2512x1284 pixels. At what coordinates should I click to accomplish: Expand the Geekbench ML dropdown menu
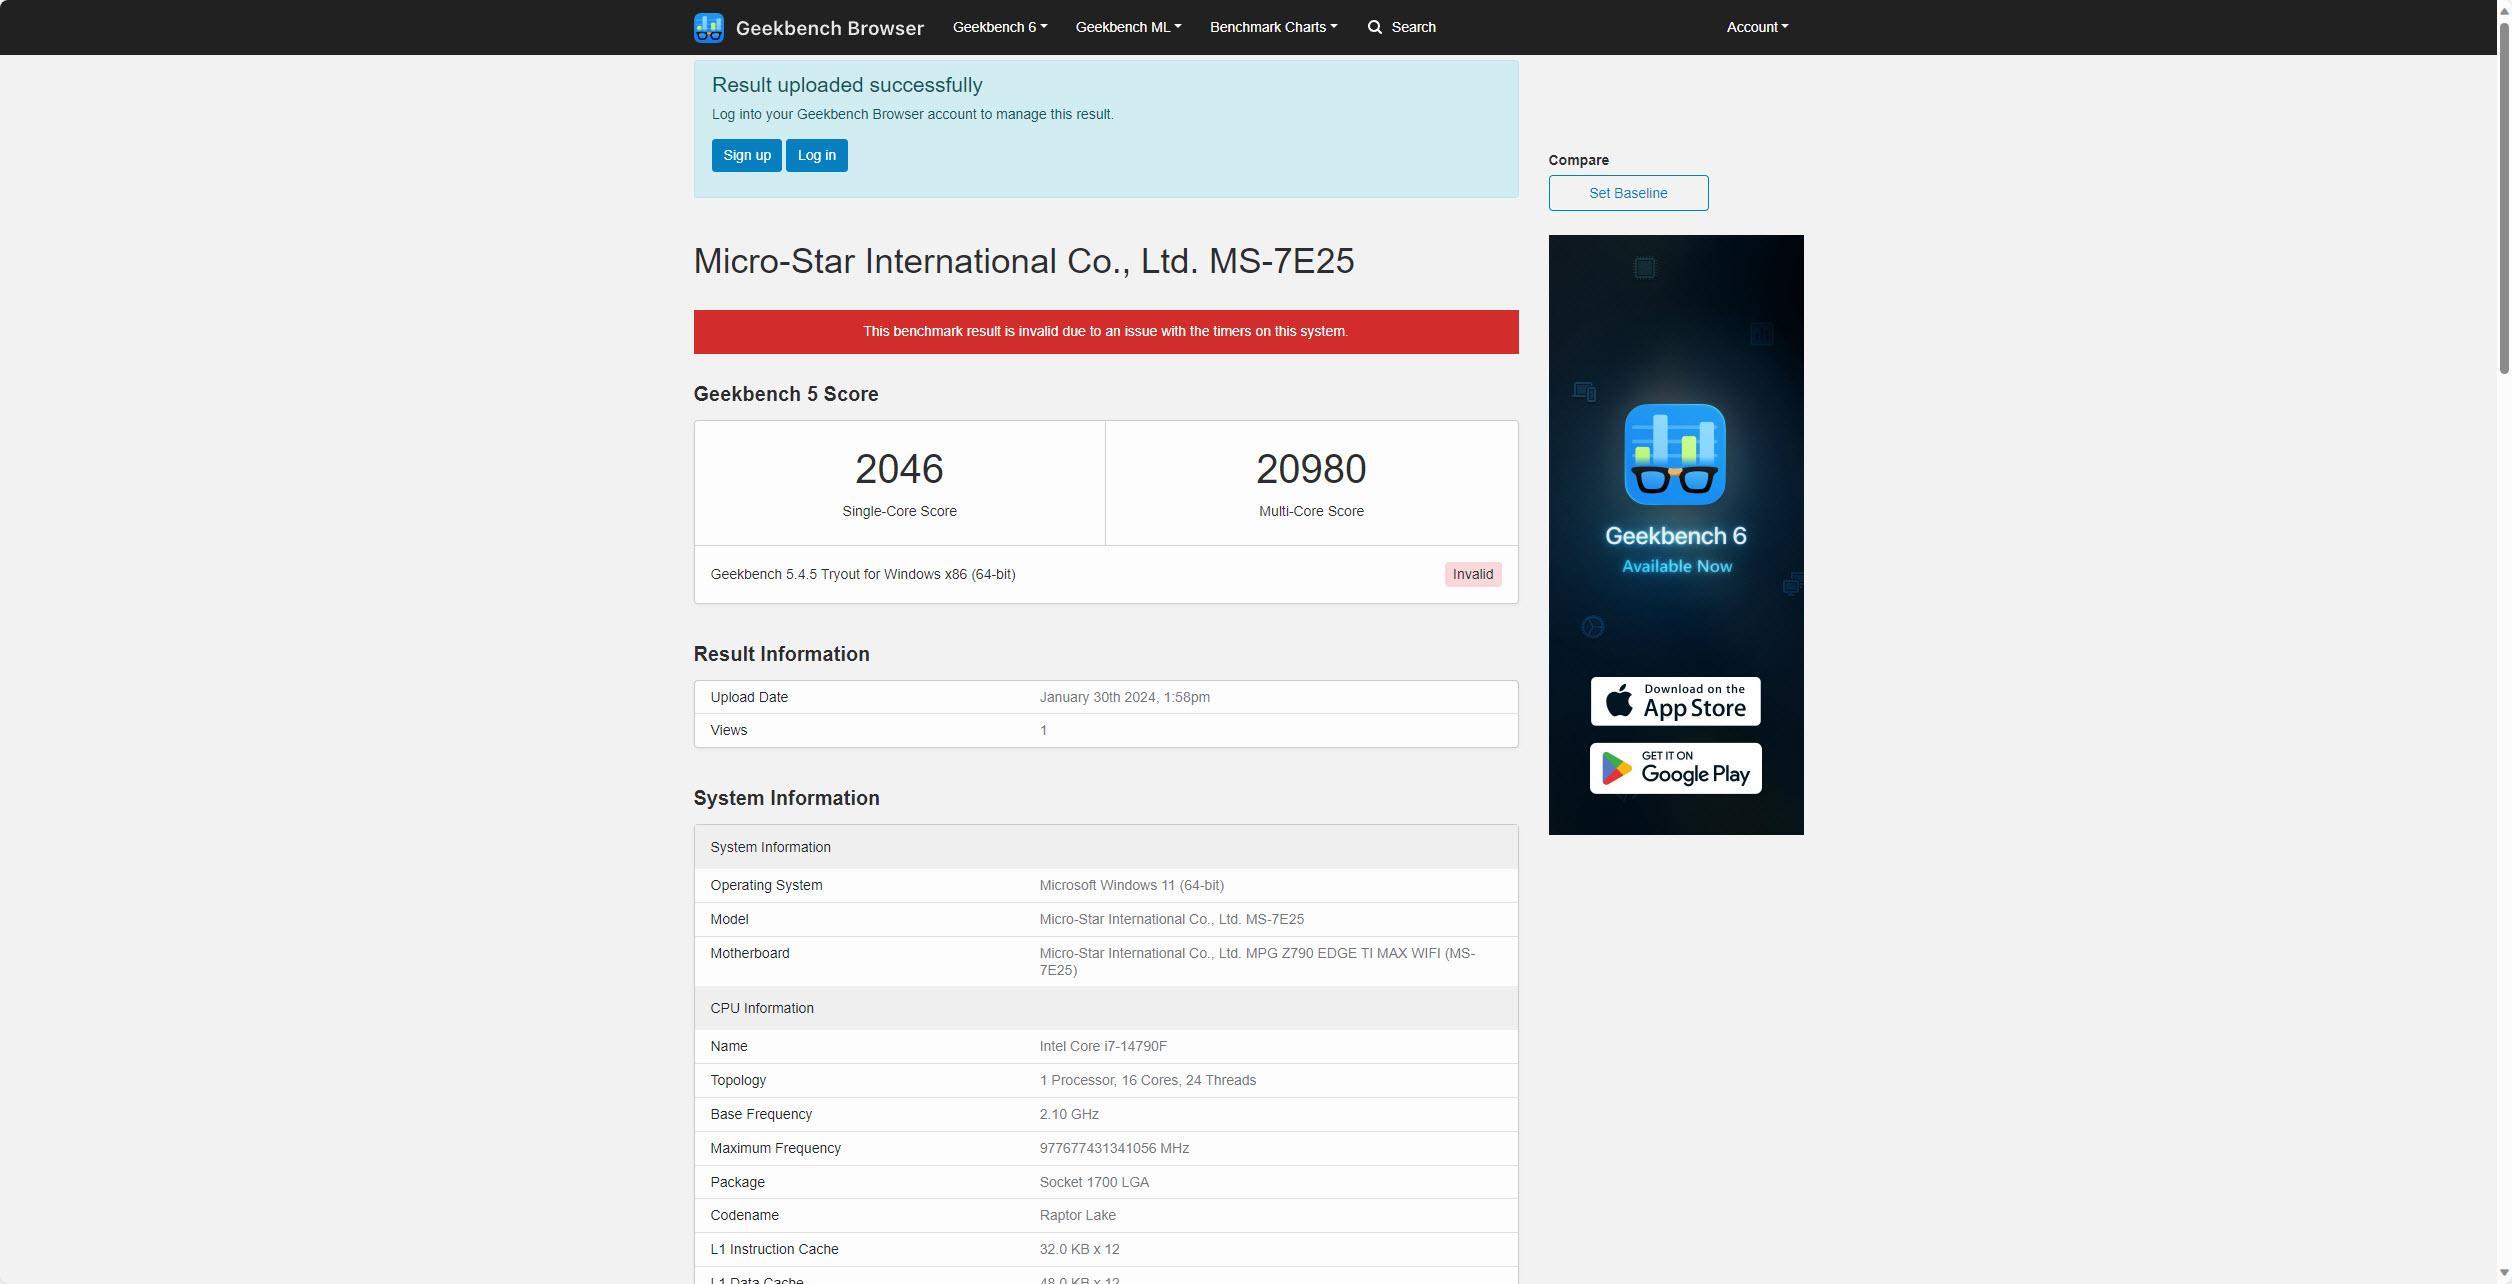coord(1128,27)
